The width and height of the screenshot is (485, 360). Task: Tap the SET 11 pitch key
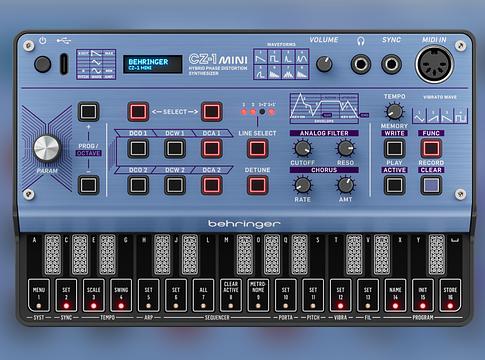(313, 295)
